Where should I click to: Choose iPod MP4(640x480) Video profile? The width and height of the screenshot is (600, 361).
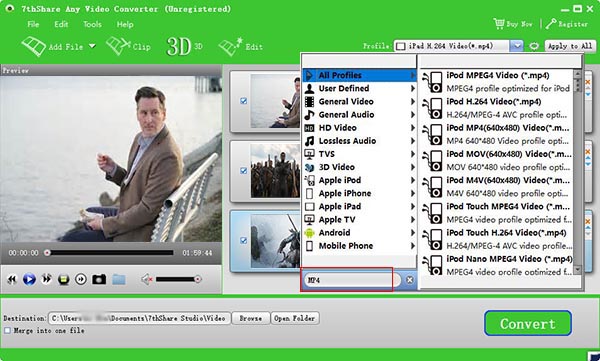coord(497,134)
